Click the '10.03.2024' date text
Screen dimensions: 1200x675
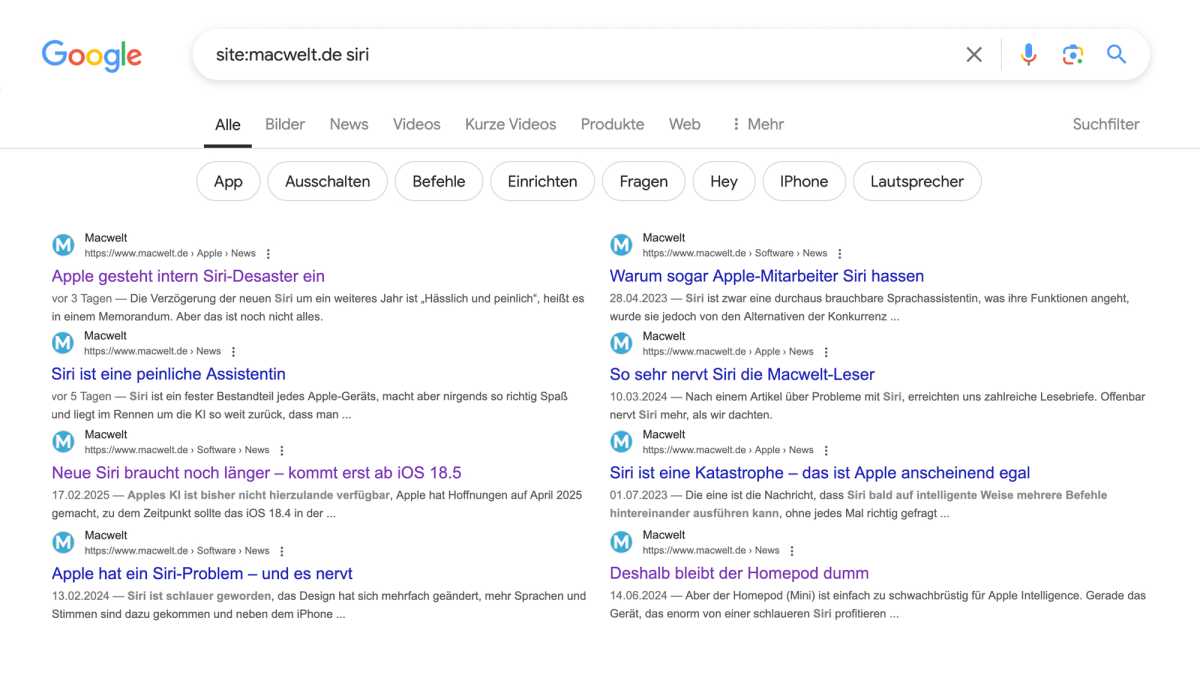click(638, 397)
